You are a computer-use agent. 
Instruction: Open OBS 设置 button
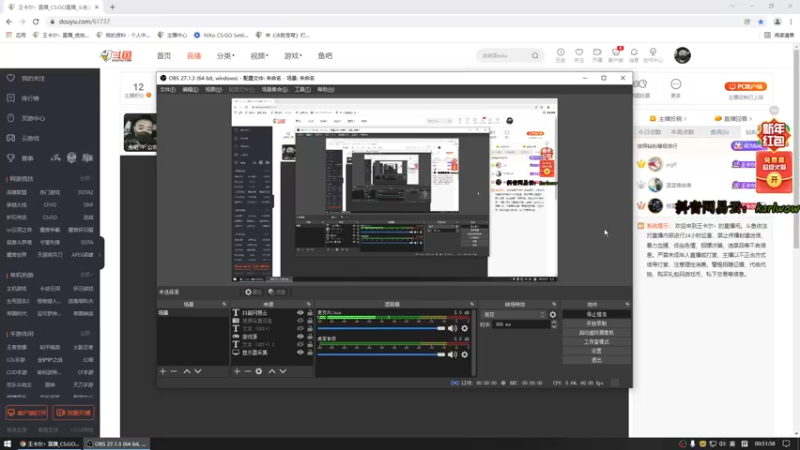pyautogui.click(x=596, y=351)
